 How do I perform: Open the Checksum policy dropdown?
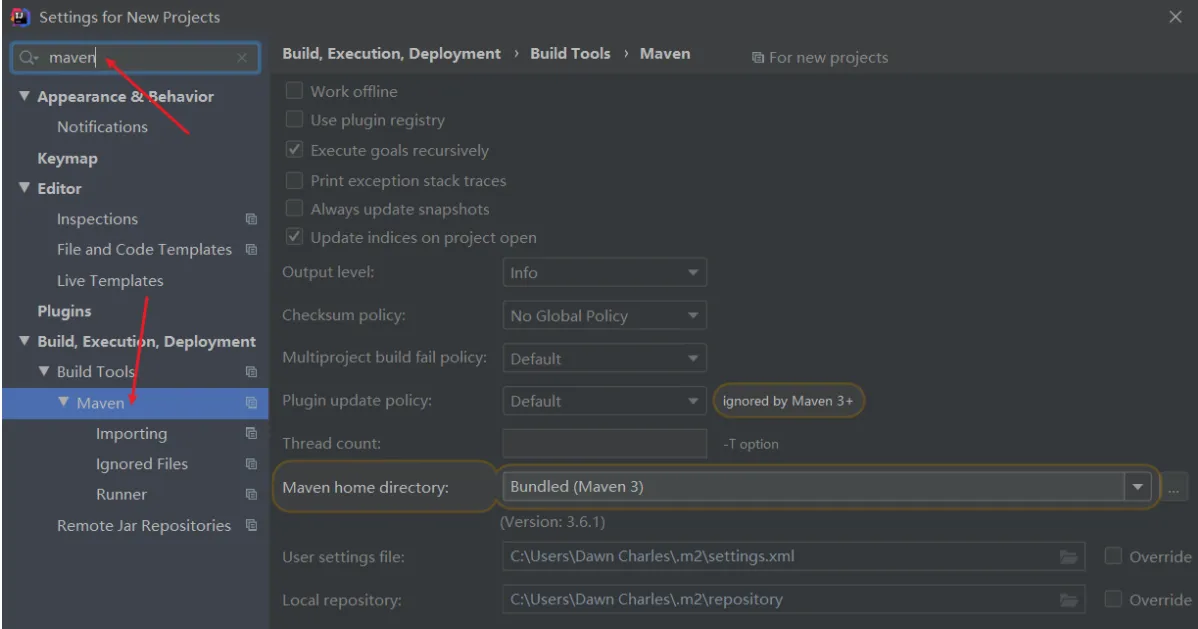[604, 316]
